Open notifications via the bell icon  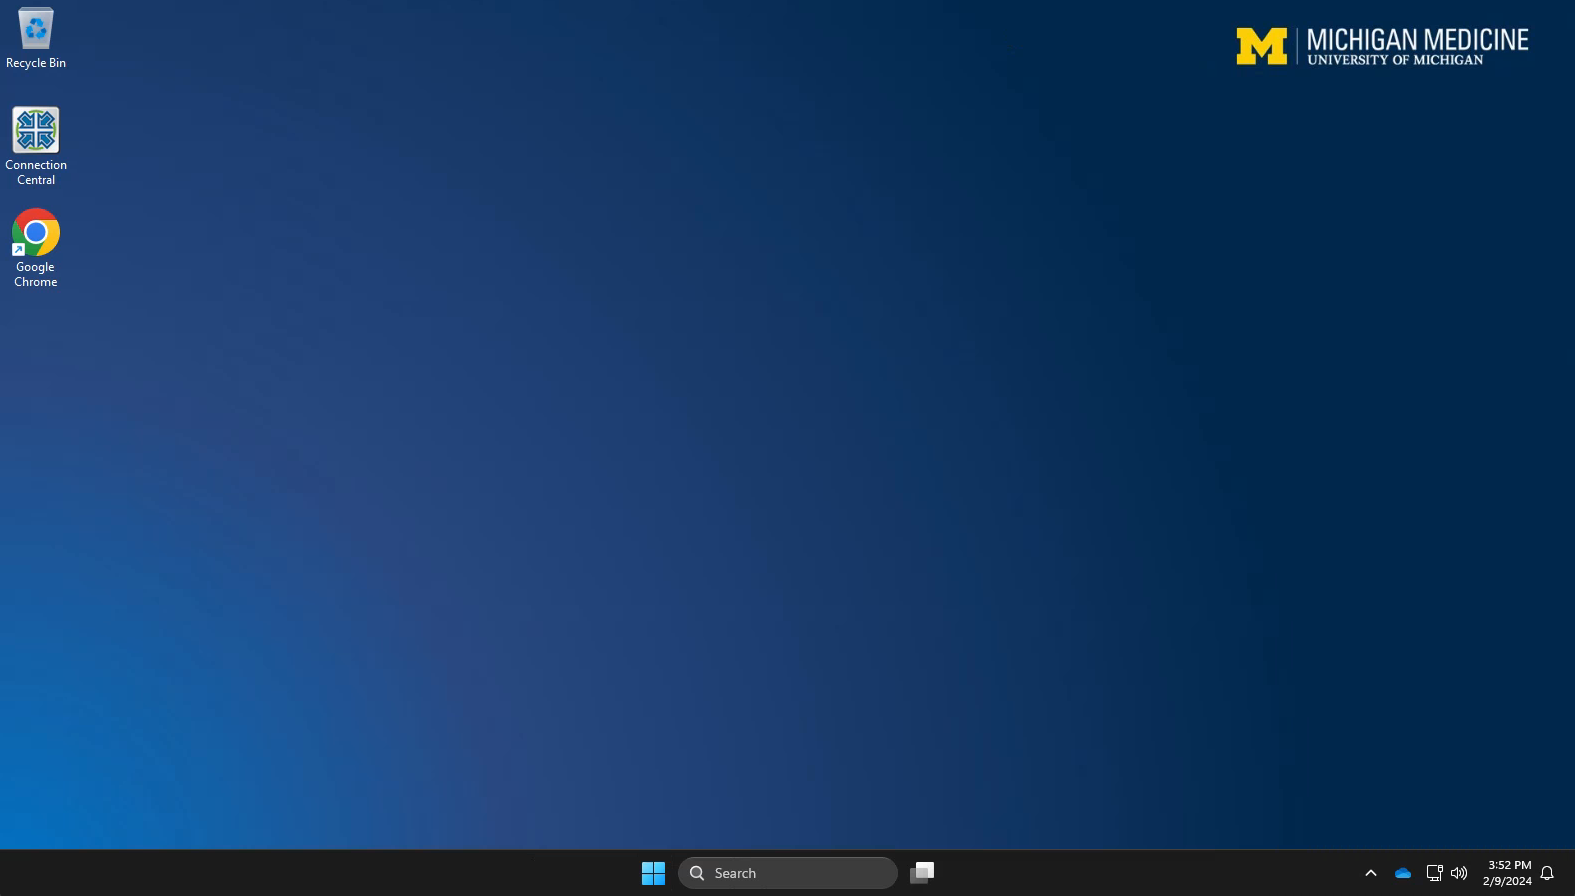(1547, 873)
